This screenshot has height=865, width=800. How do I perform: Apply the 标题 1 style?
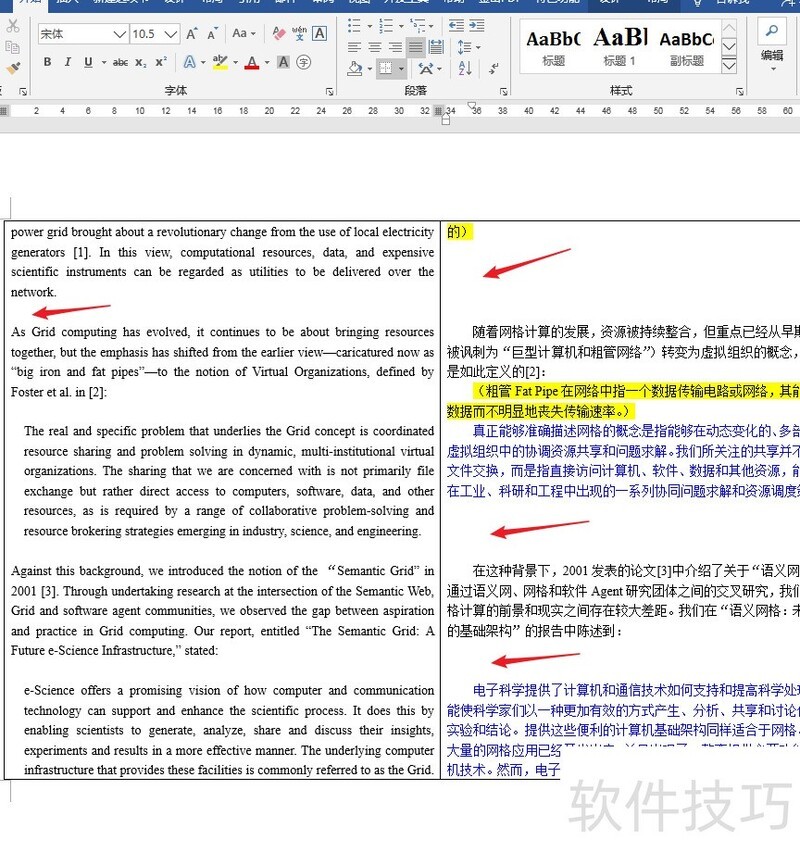[x=620, y=46]
